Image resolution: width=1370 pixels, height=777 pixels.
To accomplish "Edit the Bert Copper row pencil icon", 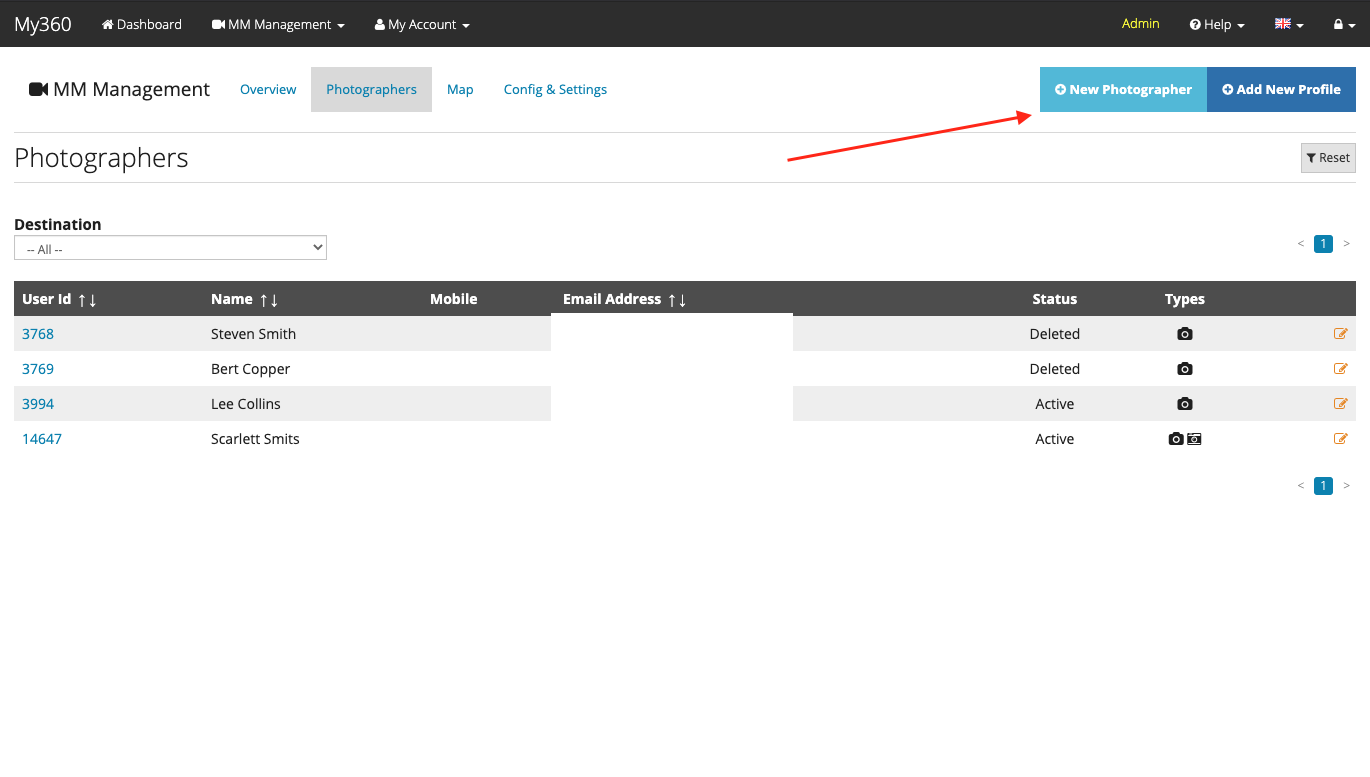I will click(x=1341, y=369).
